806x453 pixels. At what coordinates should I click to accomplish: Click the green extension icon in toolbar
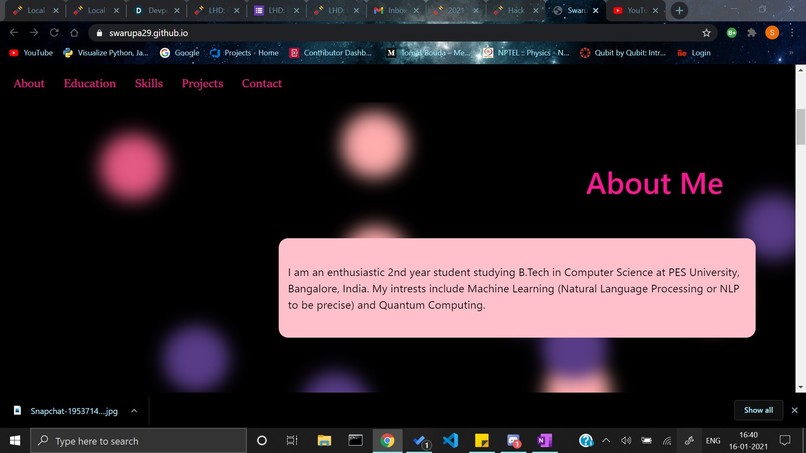click(731, 32)
